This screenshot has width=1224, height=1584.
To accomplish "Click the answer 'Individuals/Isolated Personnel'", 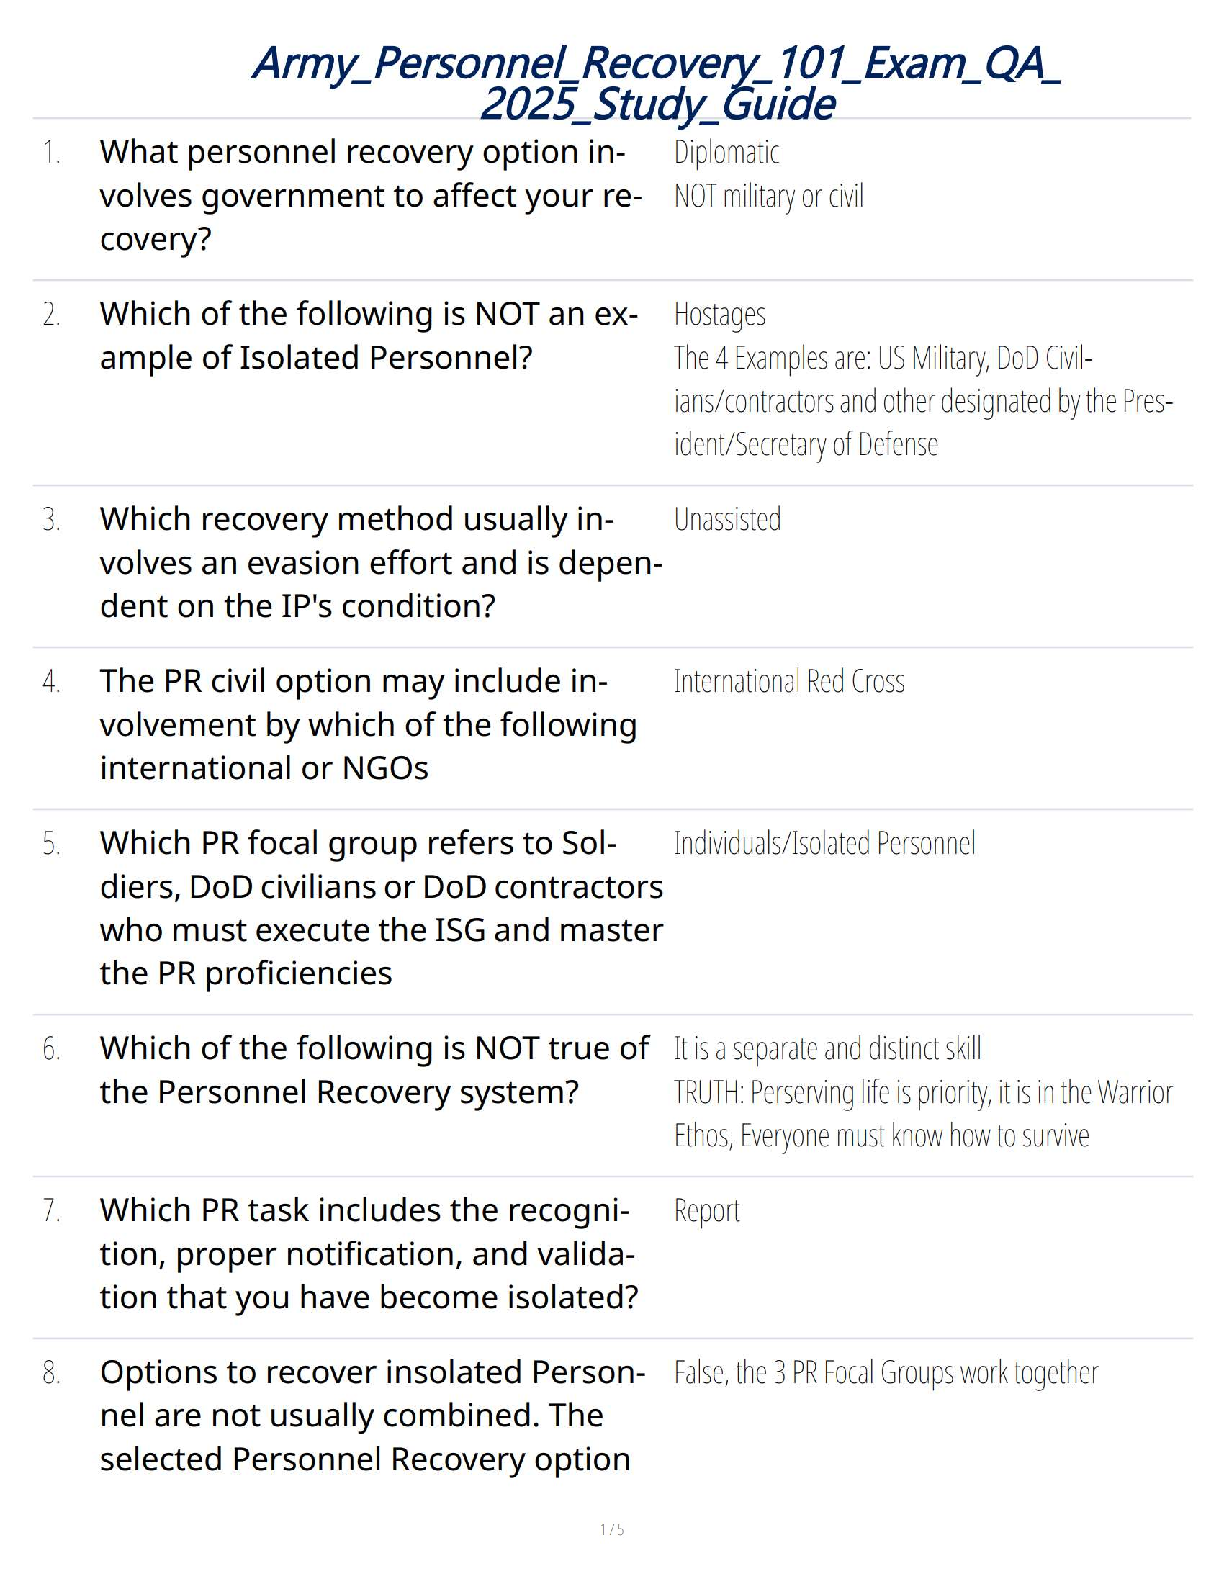I will tap(824, 844).
